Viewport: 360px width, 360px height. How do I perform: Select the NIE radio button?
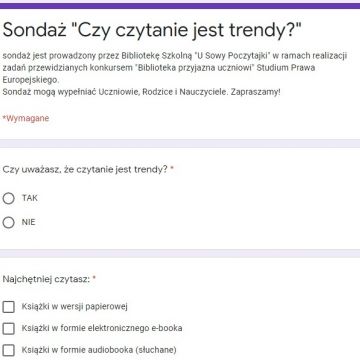[x=8, y=223]
